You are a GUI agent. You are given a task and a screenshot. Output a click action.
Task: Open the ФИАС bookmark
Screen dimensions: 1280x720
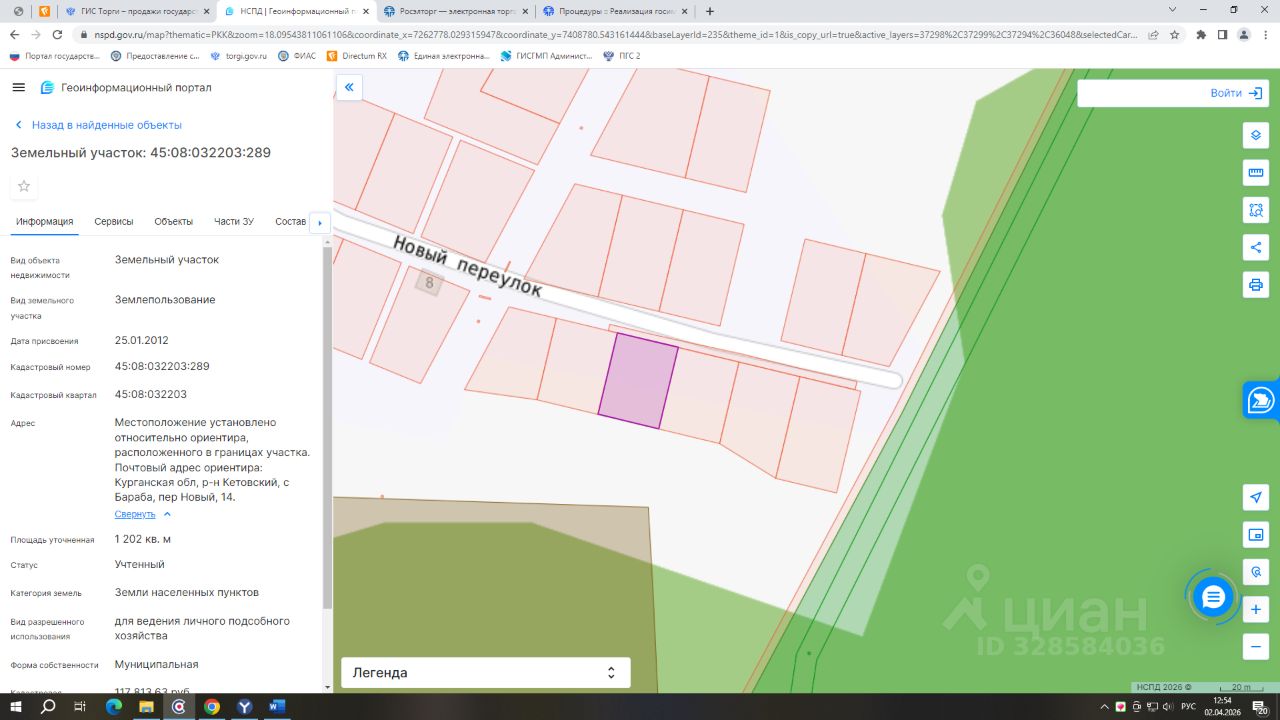click(x=297, y=56)
